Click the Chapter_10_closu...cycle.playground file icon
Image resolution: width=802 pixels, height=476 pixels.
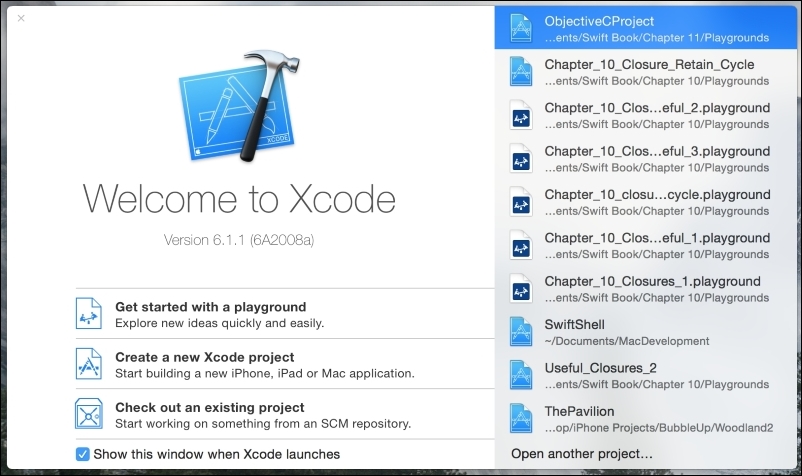pyautogui.click(x=521, y=202)
